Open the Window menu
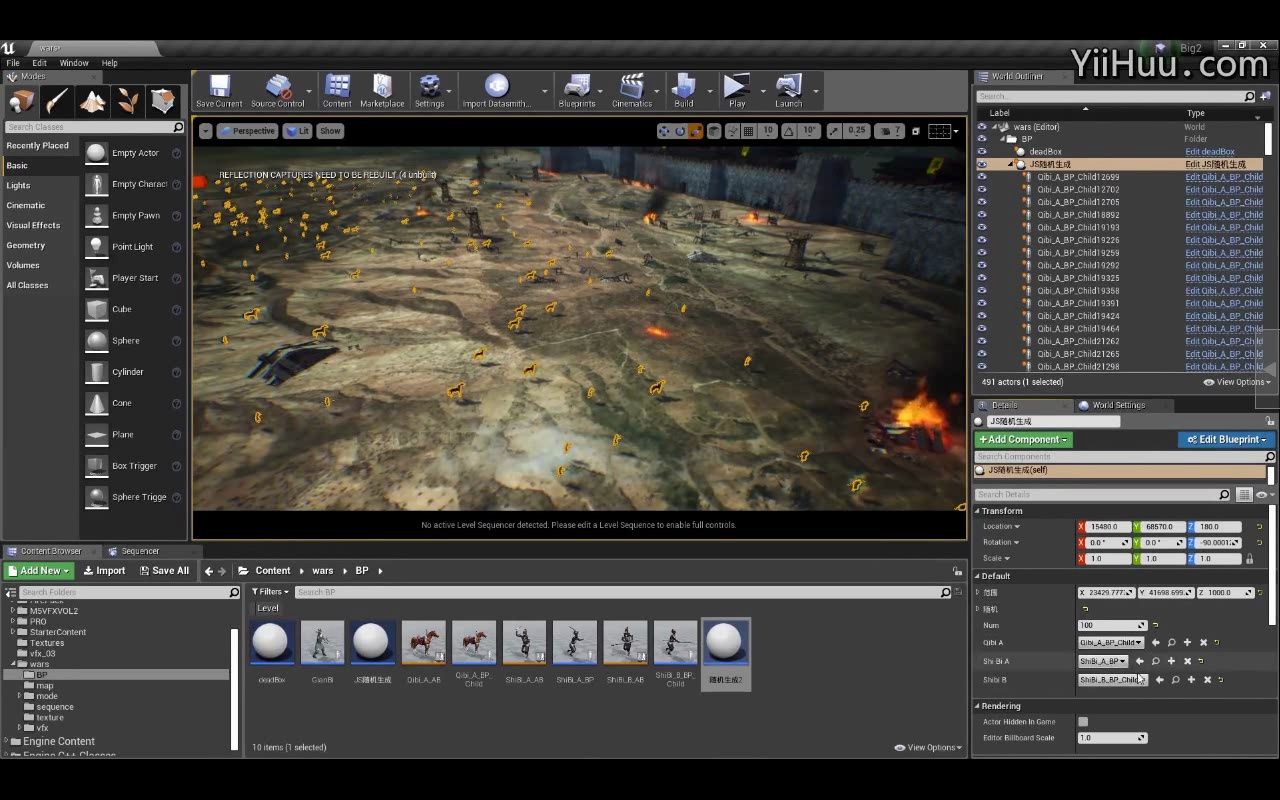 pyautogui.click(x=74, y=63)
